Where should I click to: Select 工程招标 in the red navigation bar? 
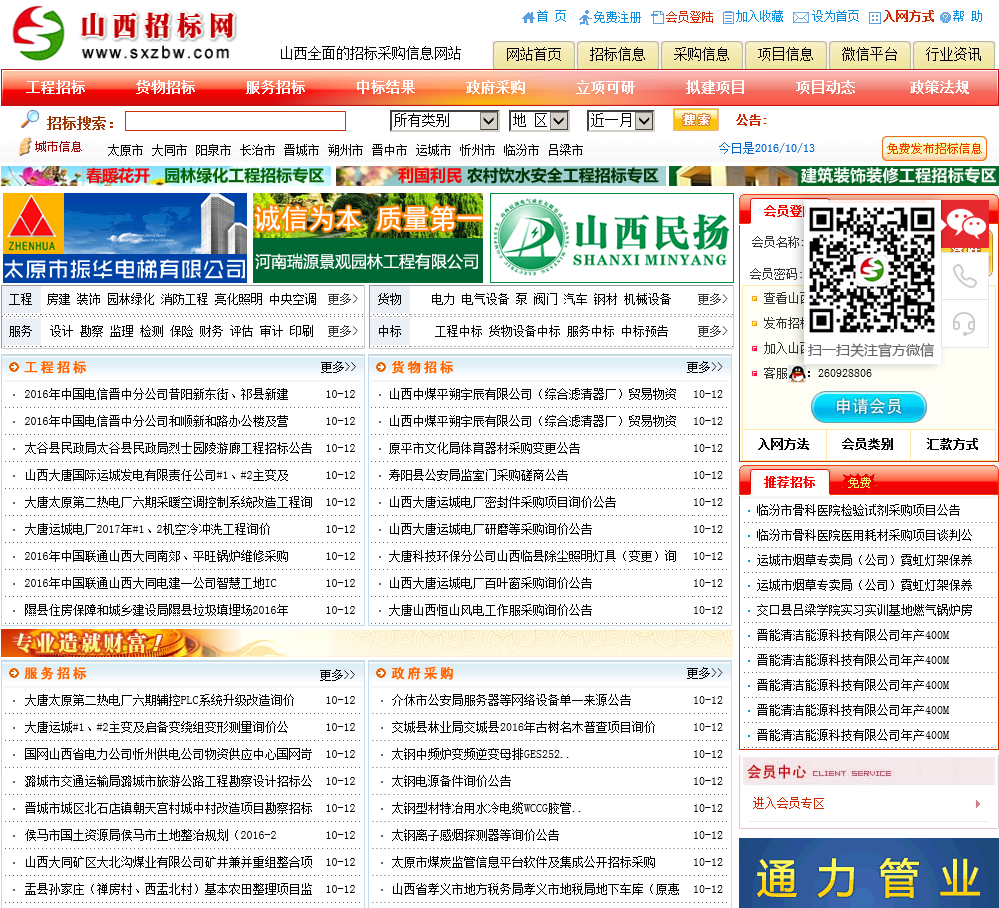pos(56,87)
